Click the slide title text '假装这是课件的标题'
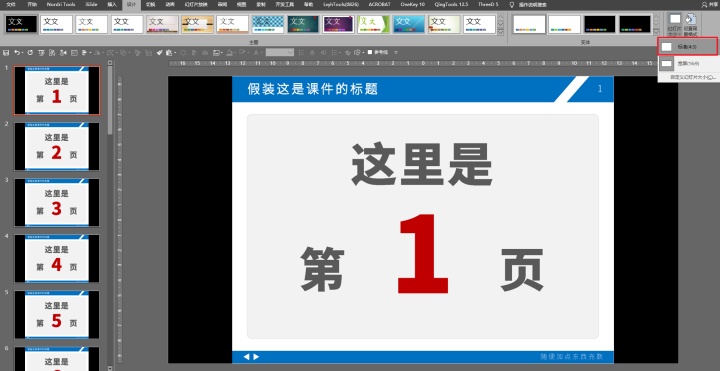The image size is (720, 371). pos(313,89)
